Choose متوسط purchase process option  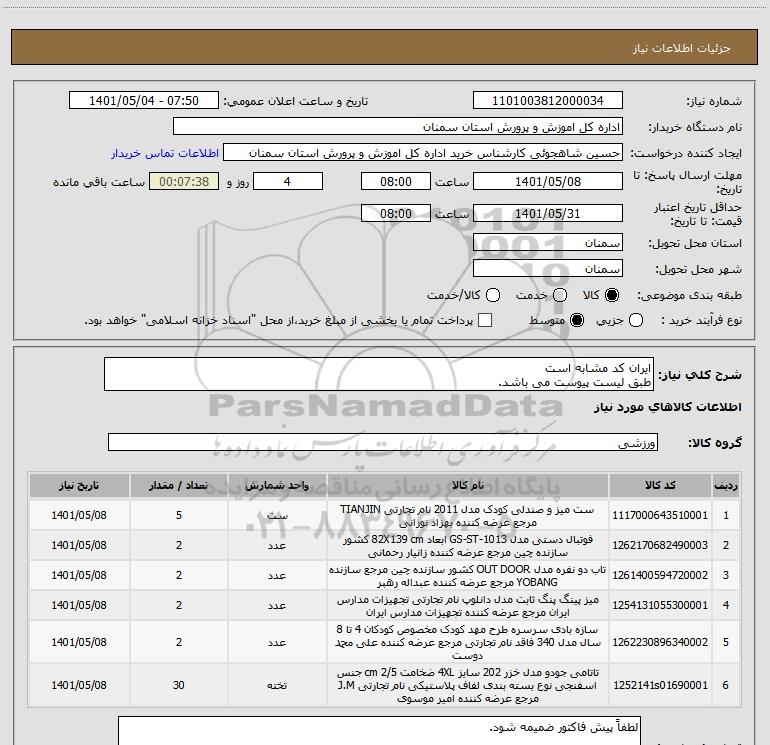[x=577, y=320]
